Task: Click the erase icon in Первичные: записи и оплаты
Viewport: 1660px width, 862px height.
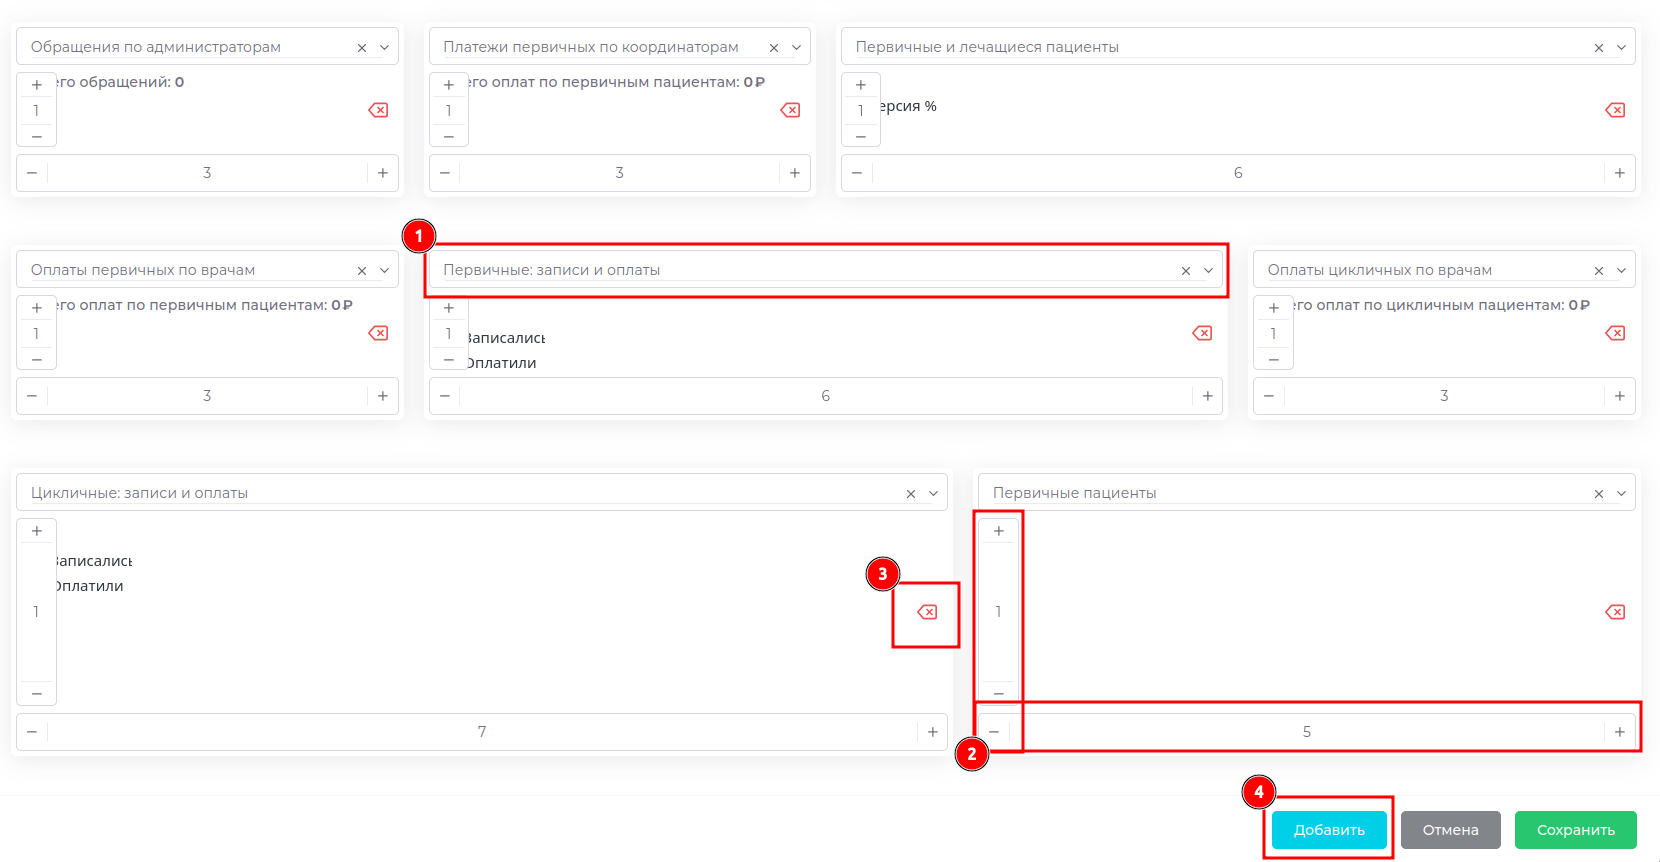Action: pos(1202,333)
